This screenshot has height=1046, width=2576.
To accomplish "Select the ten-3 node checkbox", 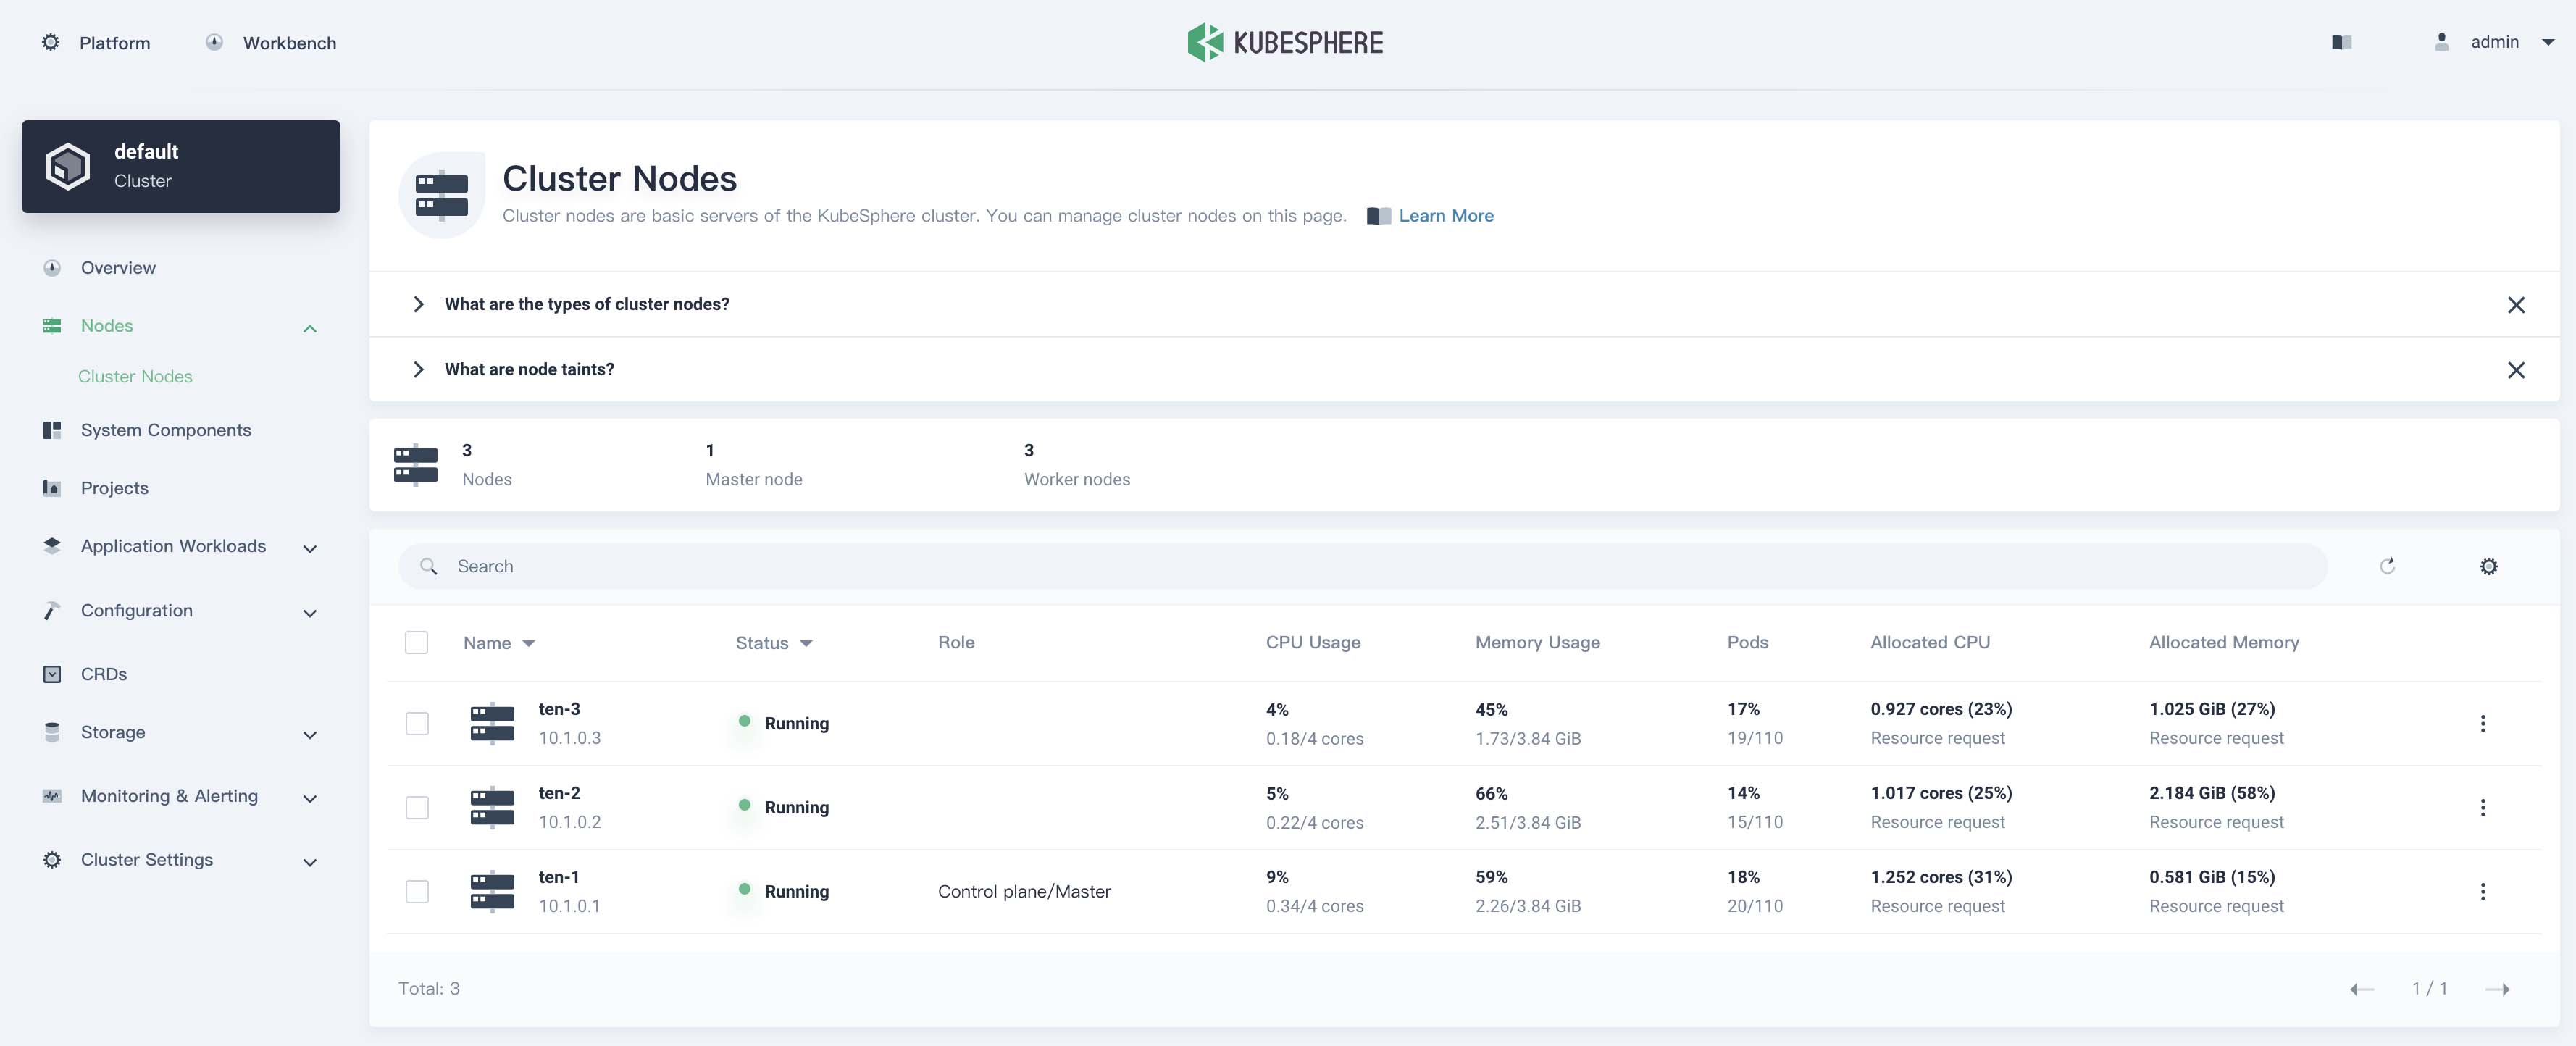I will tap(417, 723).
